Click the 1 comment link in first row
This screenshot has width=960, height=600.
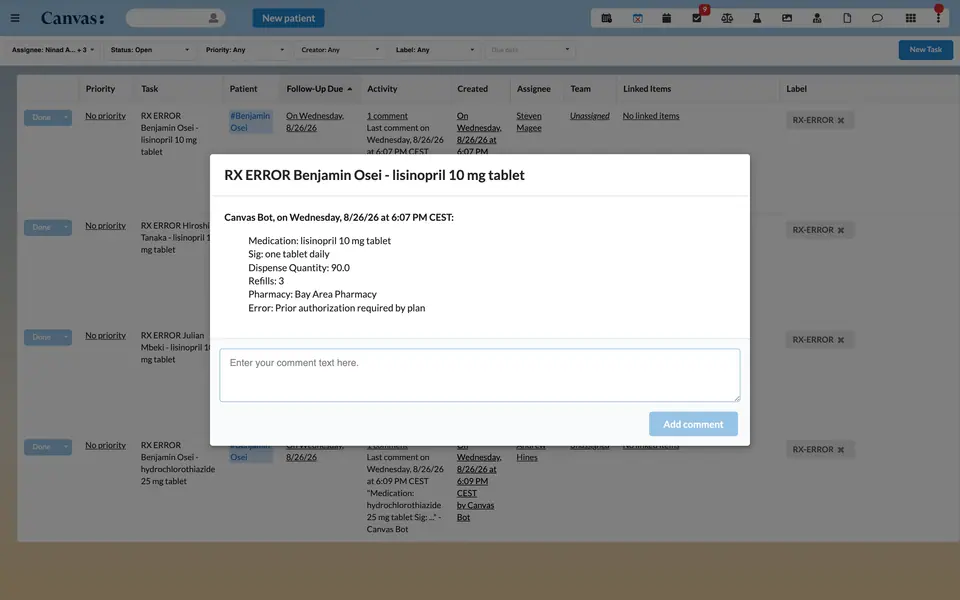click(x=387, y=116)
